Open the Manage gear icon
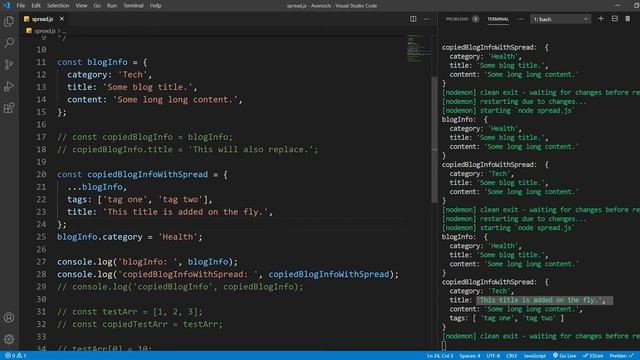This screenshot has width=640, height=360. coord(9,339)
